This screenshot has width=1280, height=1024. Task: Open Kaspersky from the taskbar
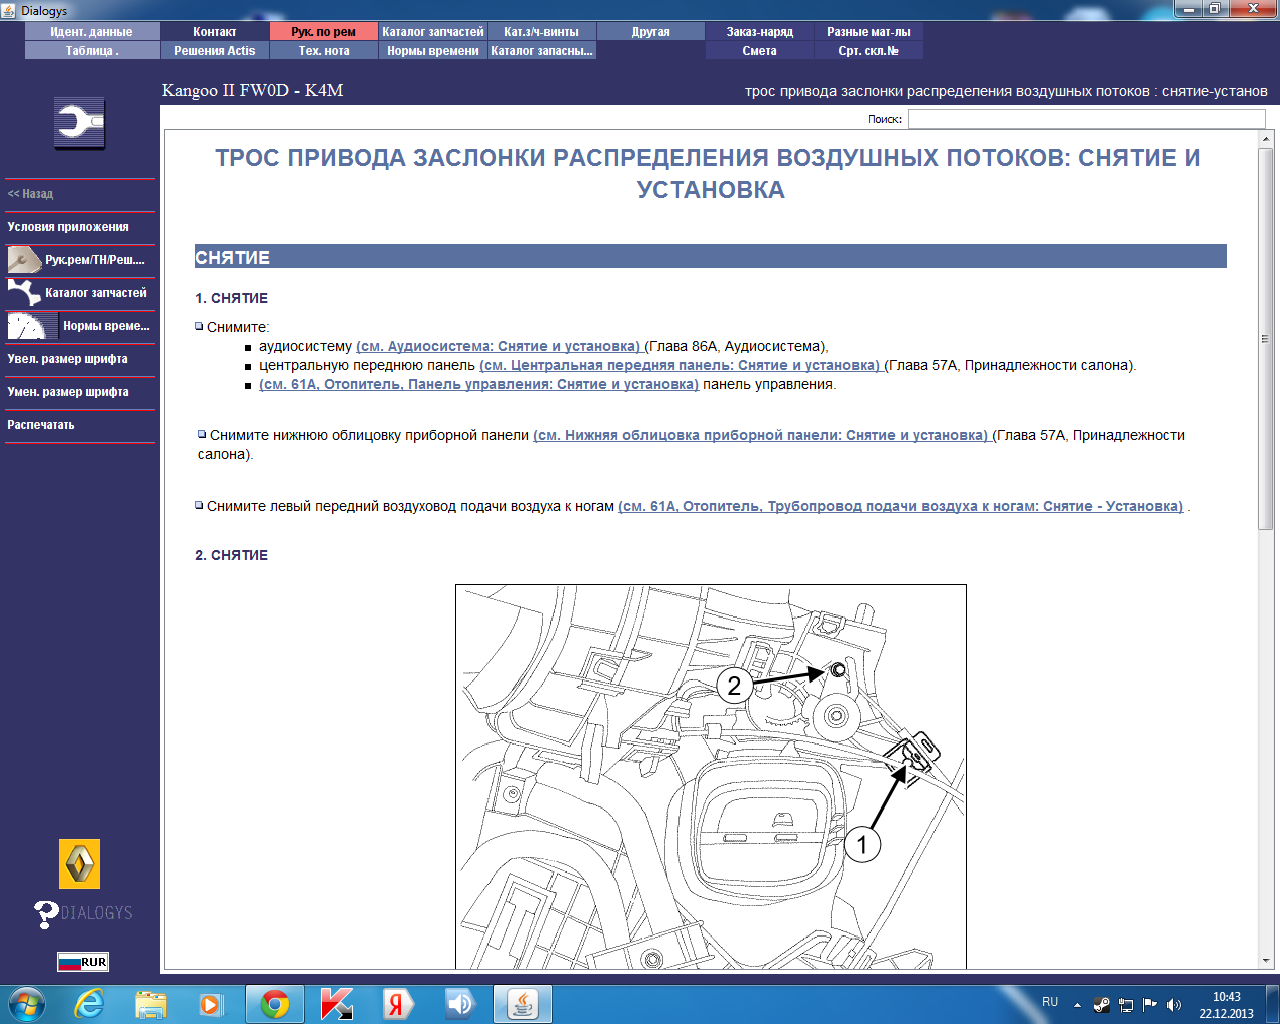click(x=337, y=1004)
